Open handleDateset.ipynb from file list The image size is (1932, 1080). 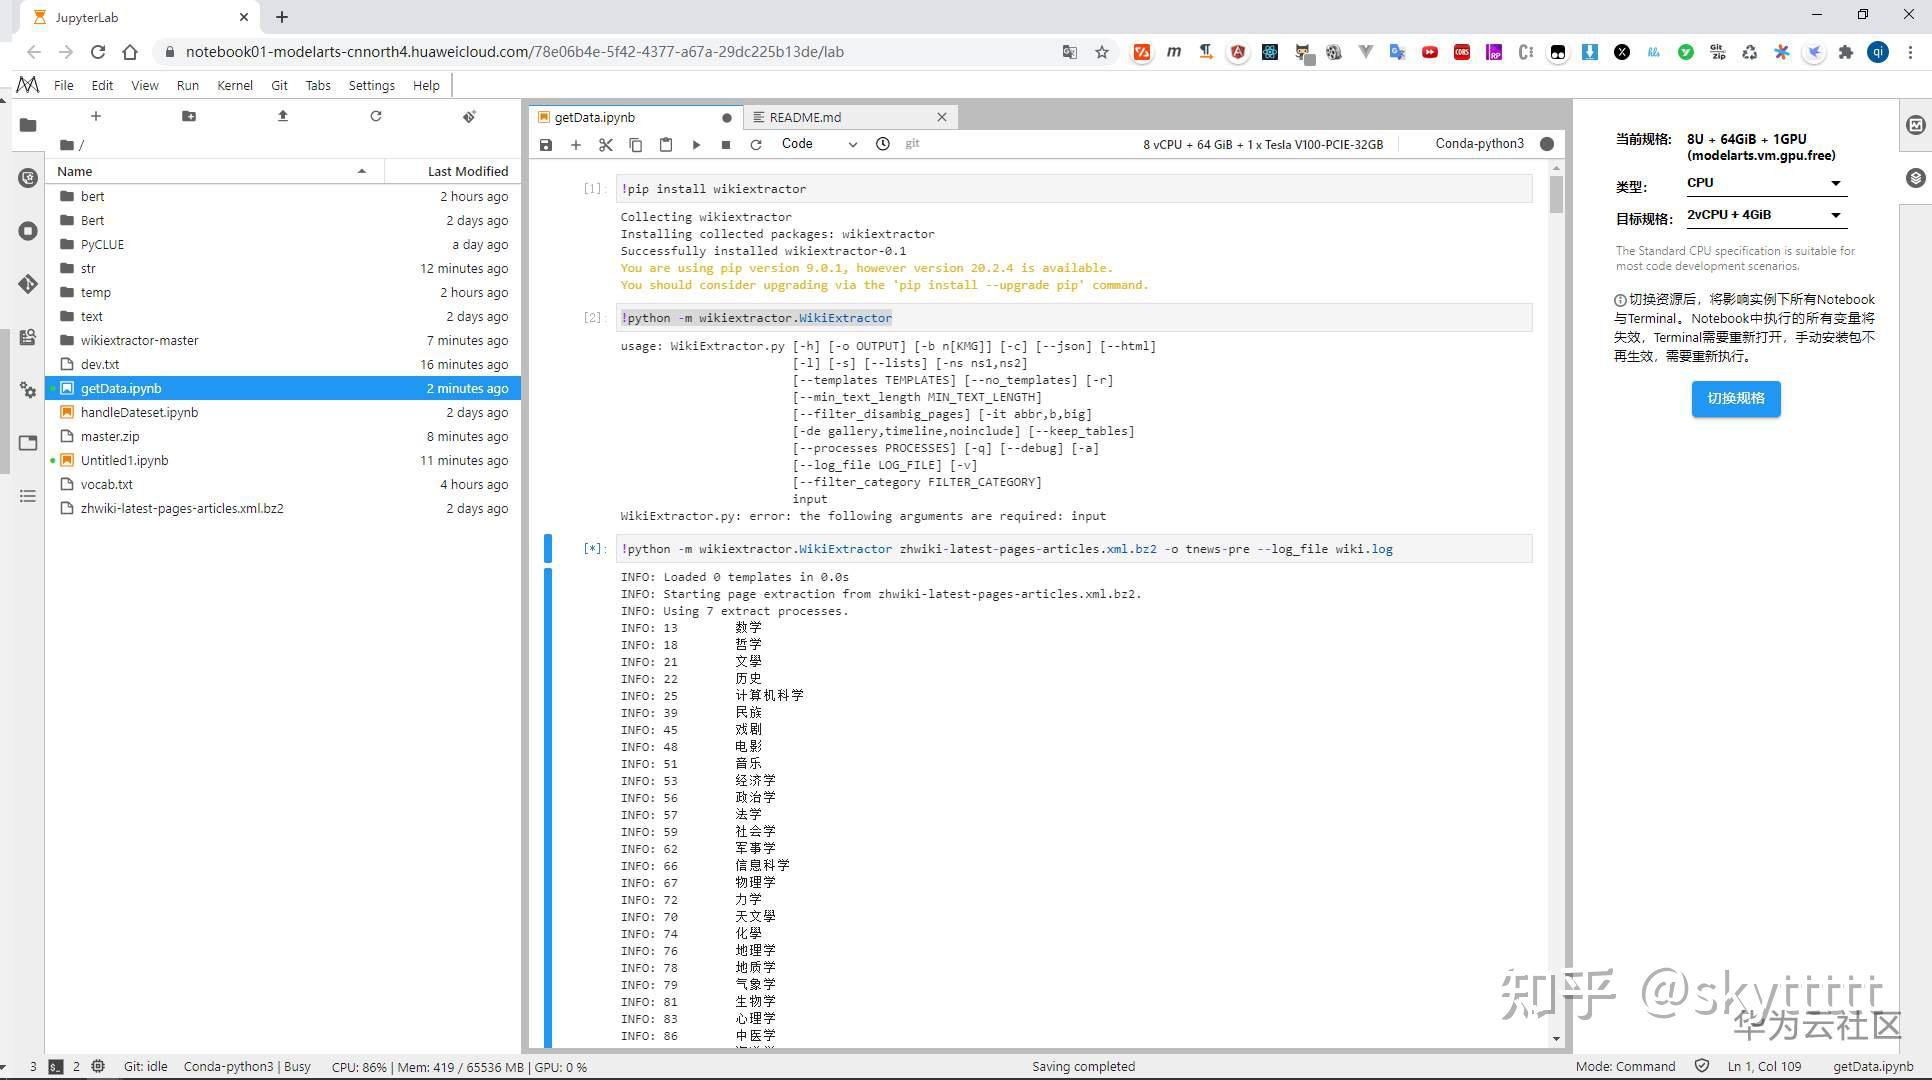coord(139,412)
